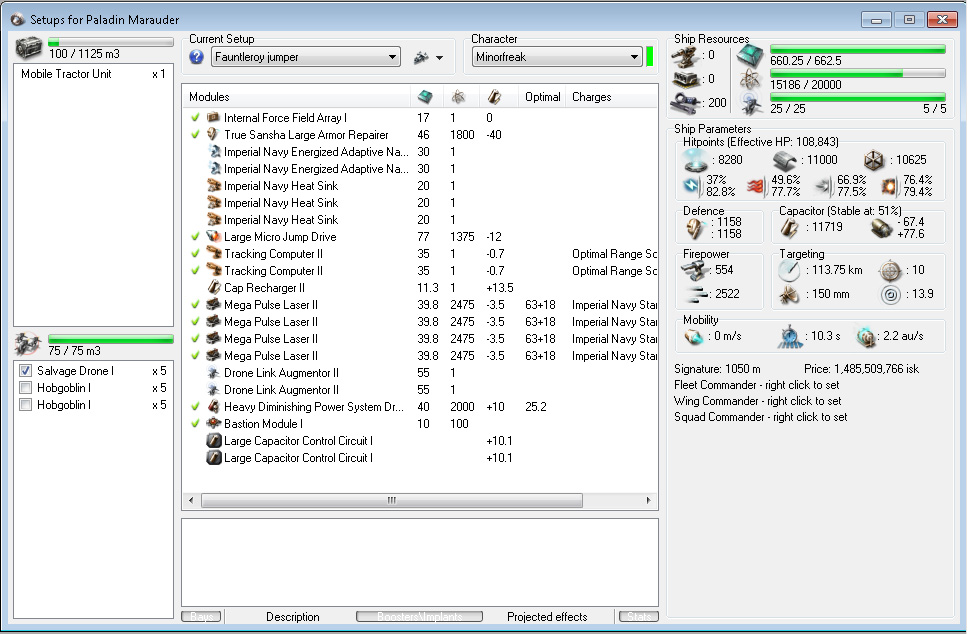Screen dimensions: 968x634
Task: Click the Optimal column header
Action: pyautogui.click(x=542, y=97)
